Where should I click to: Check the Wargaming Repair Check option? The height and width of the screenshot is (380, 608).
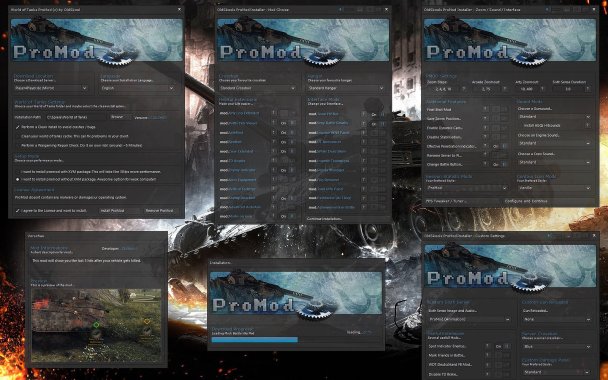pyautogui.click(x=17, y=146)
